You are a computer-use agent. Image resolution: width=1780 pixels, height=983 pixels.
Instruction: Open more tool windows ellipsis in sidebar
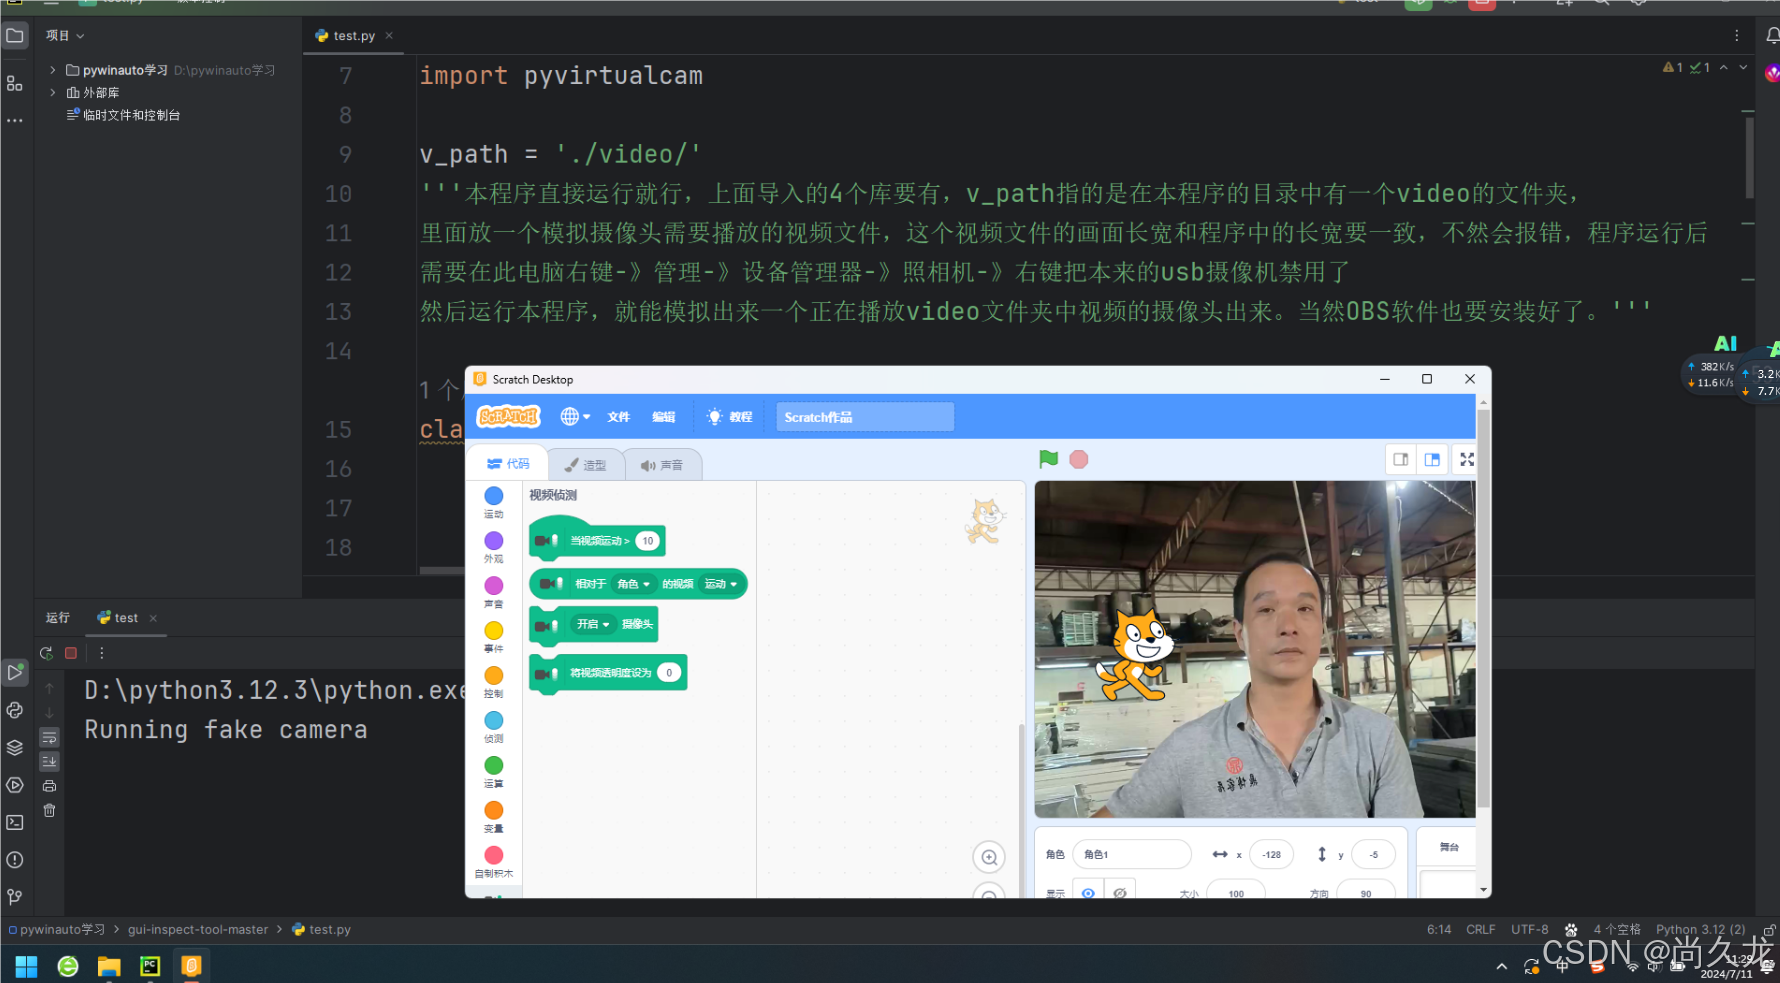(x=14, y=120)
